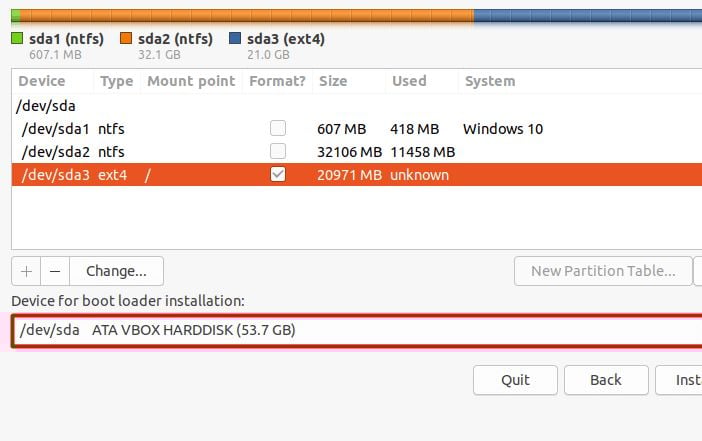Click the orange sda2 legend square
702x441 pixels.
[x=126, y=39]
